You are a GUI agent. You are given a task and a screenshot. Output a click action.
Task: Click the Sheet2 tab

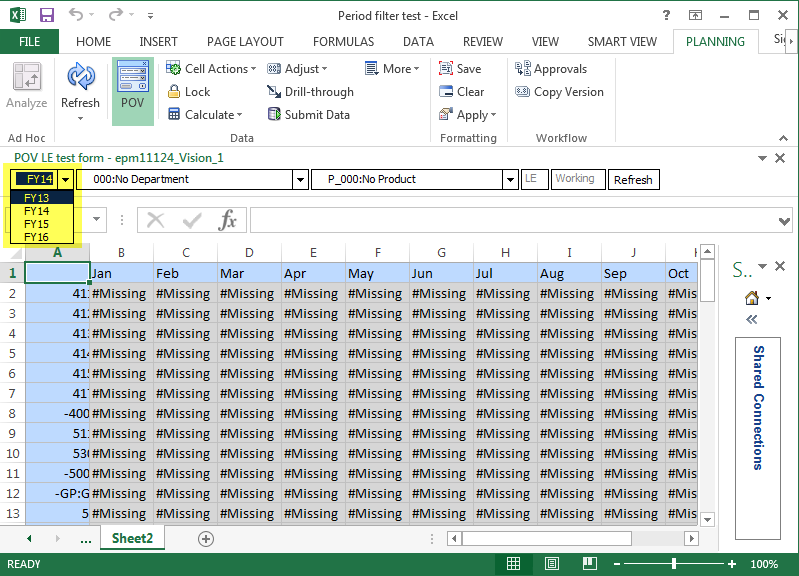132,538
